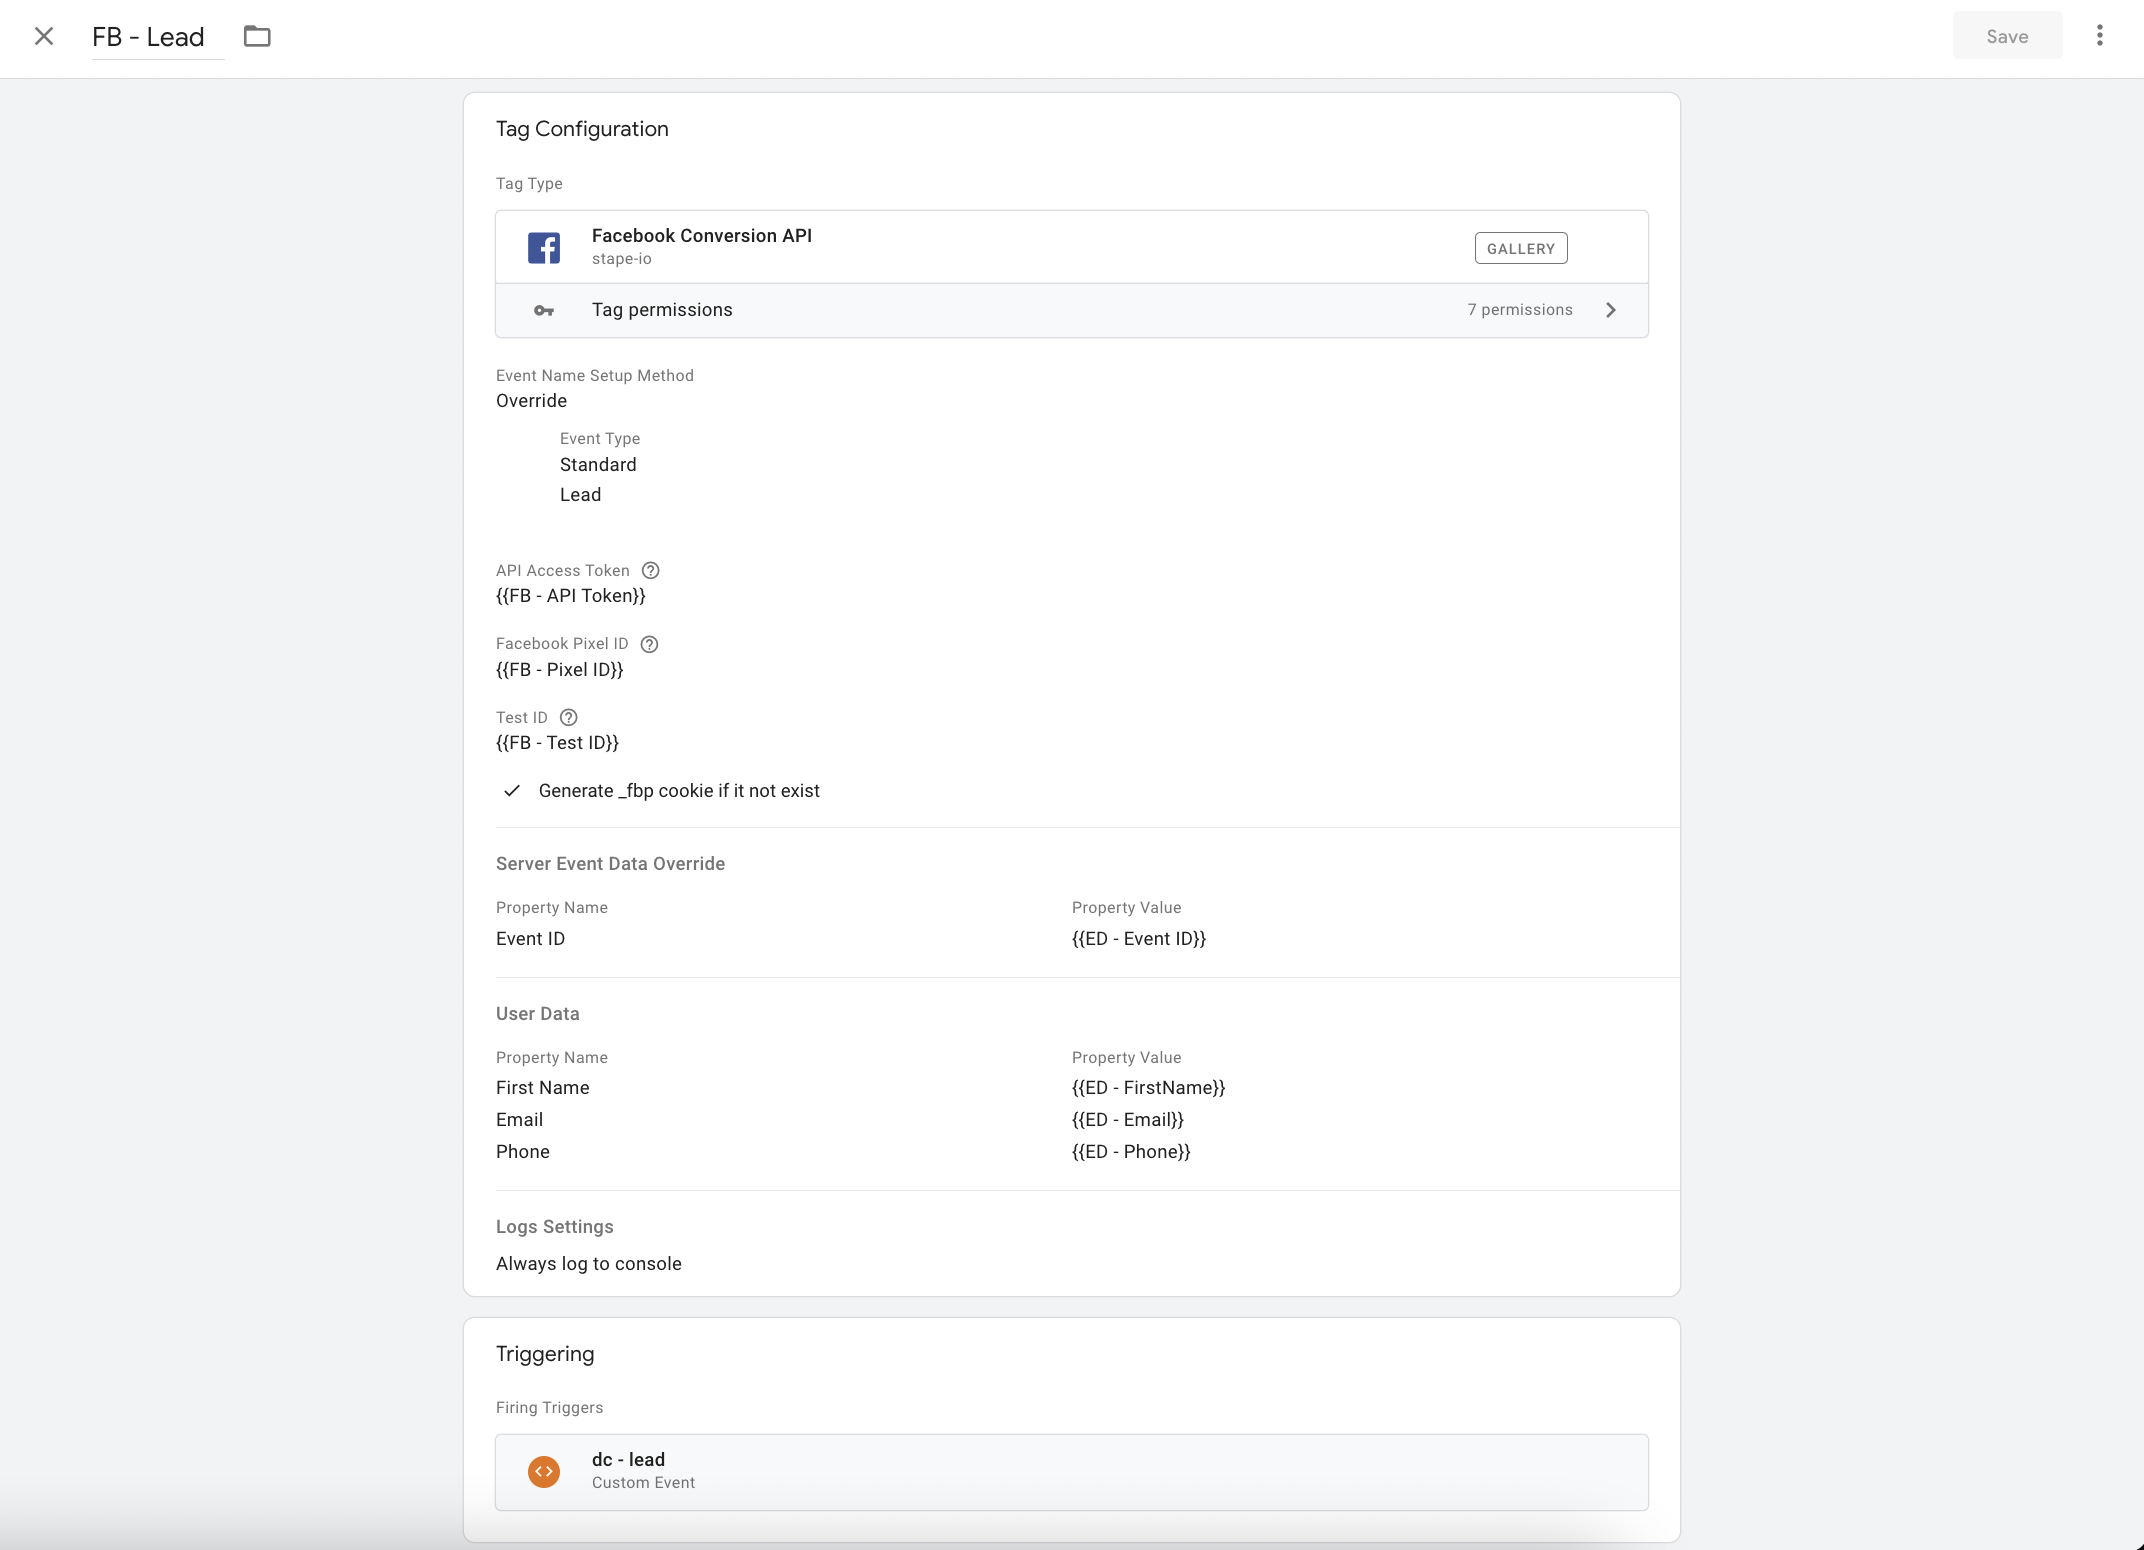Viewport: 2144px width, 1550px height.
Task: Click the Logs Settings heading
Action: click(x=555, y=1227)
